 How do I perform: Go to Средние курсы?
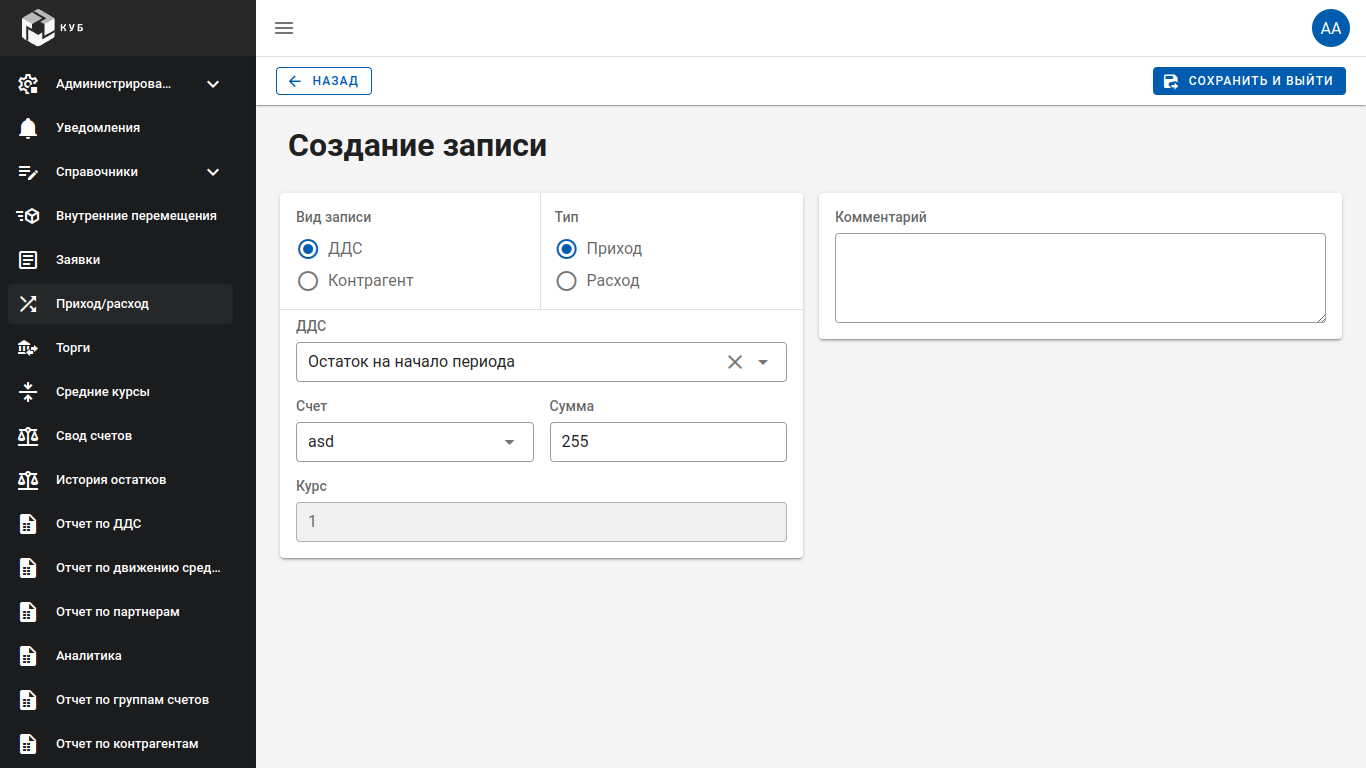coord(120,392)
